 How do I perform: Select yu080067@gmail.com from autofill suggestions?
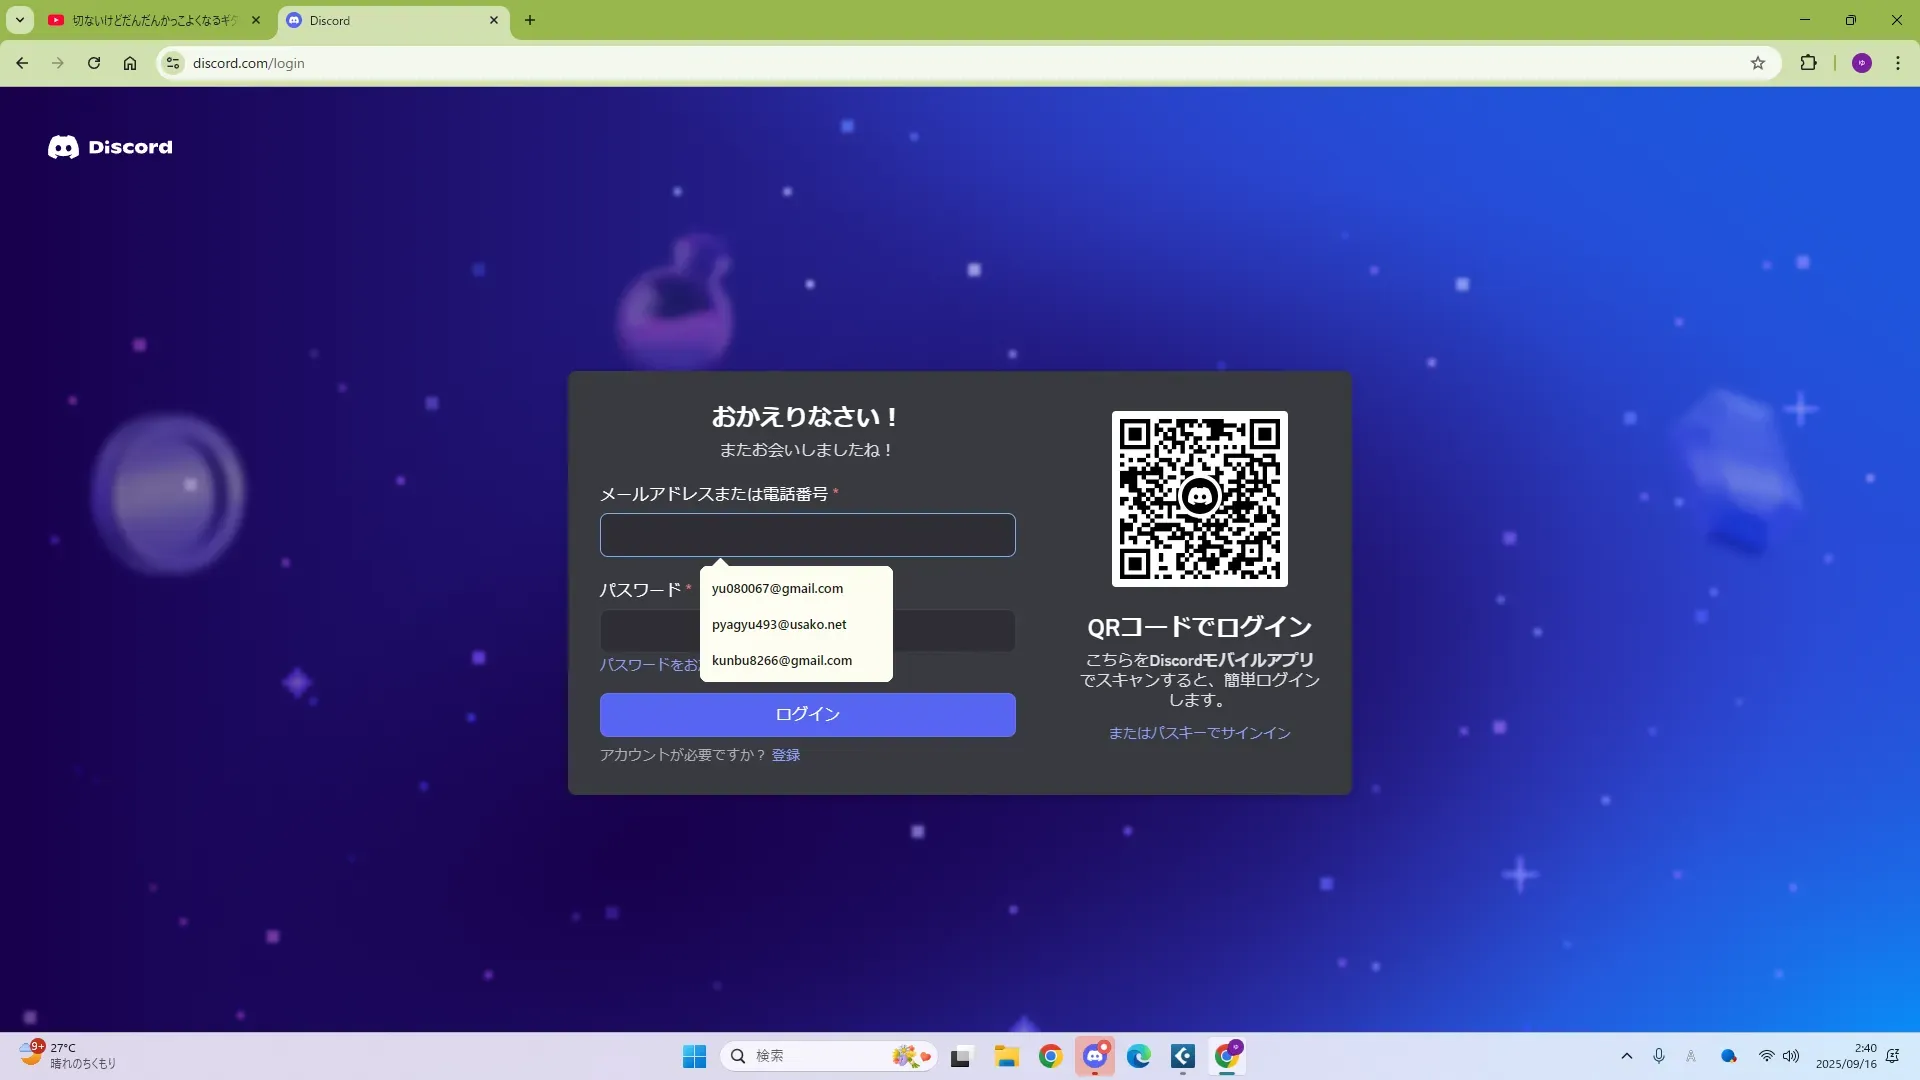click(777, 588)
